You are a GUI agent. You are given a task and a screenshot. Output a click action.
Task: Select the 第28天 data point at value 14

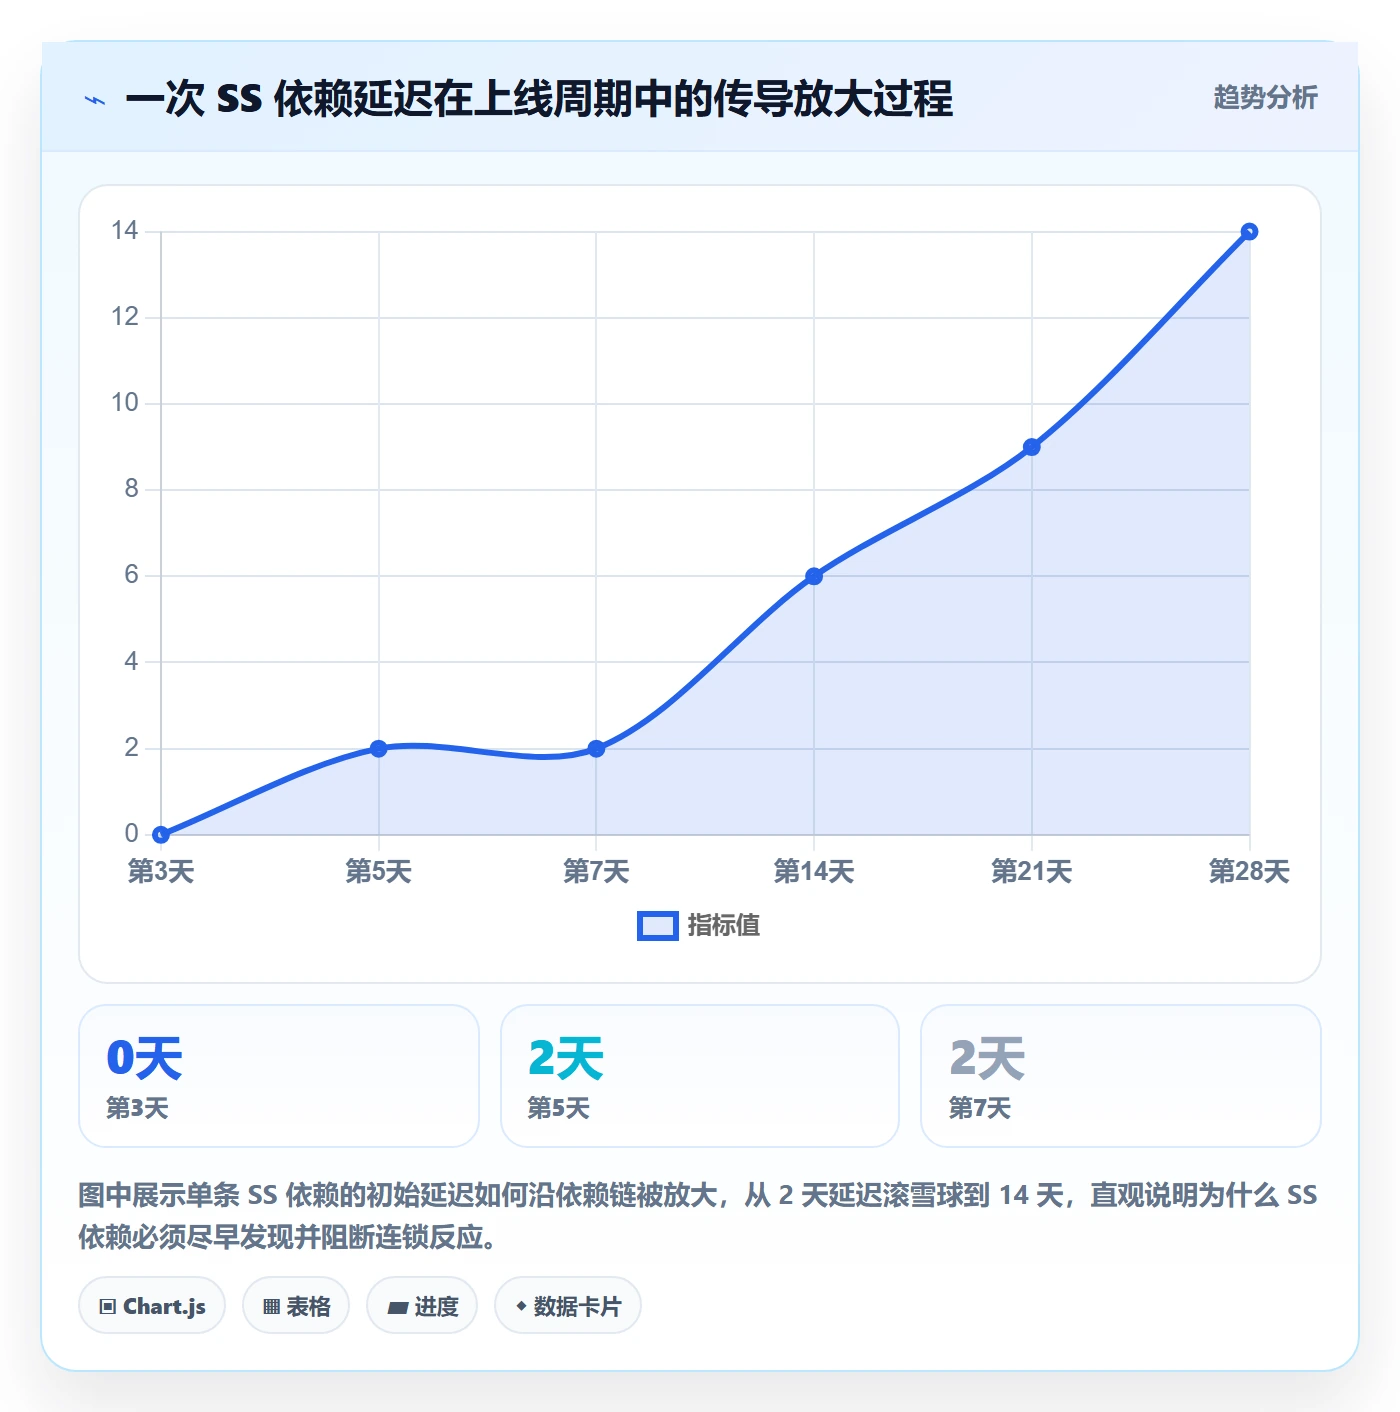pyautogui.click(x=1249, y=232)
